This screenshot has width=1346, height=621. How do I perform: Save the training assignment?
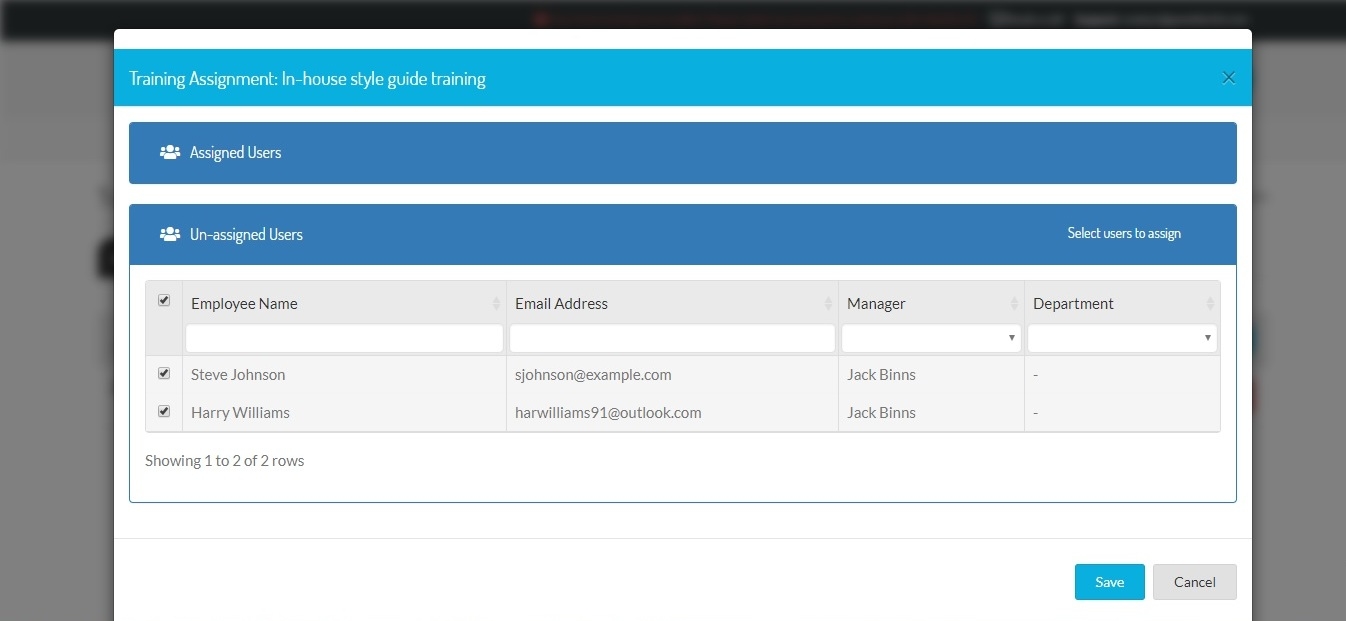pyautogui.click(x=1109, y=582)
